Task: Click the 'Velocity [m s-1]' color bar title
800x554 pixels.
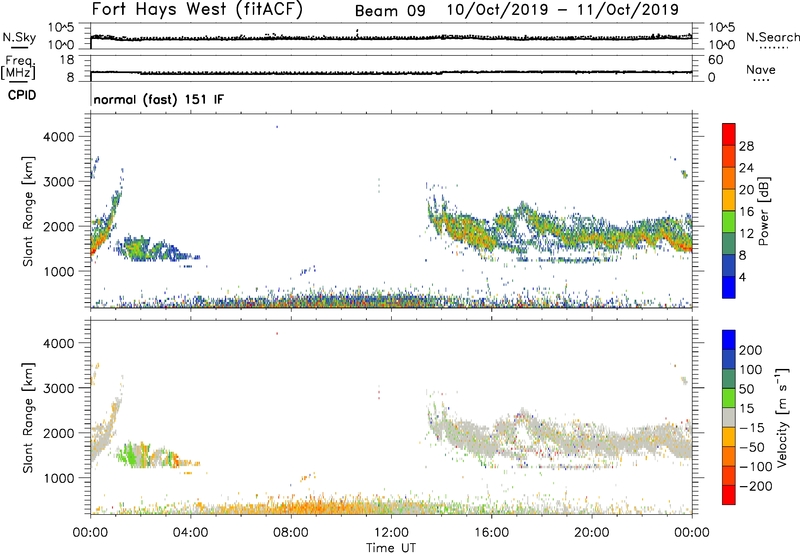Action: pos(782,417)
